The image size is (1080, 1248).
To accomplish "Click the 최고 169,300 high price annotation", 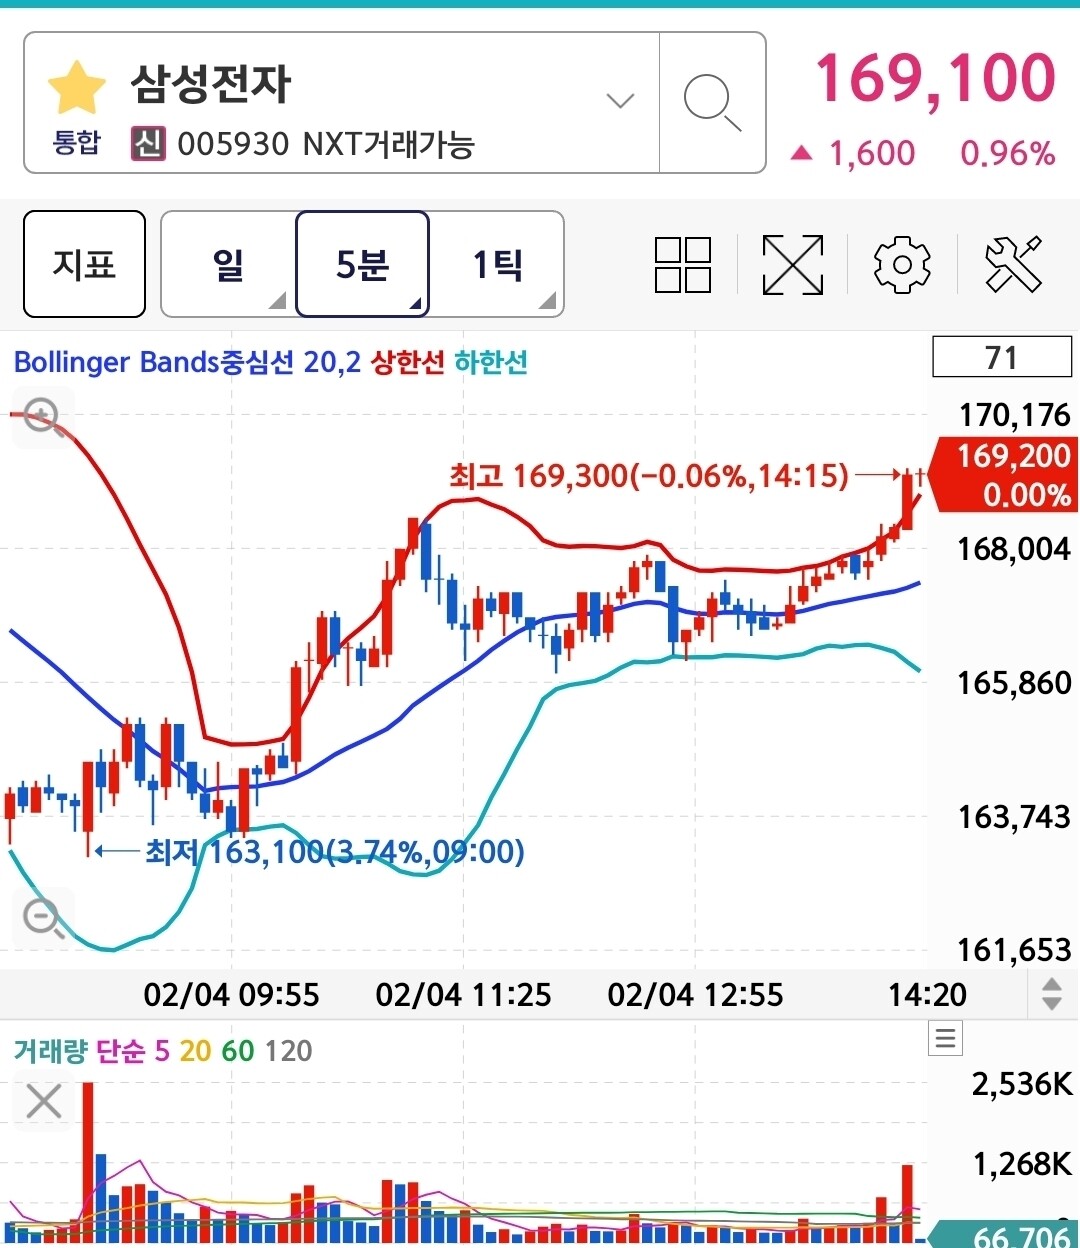I will pyautogui.click(x=648, y=475).
